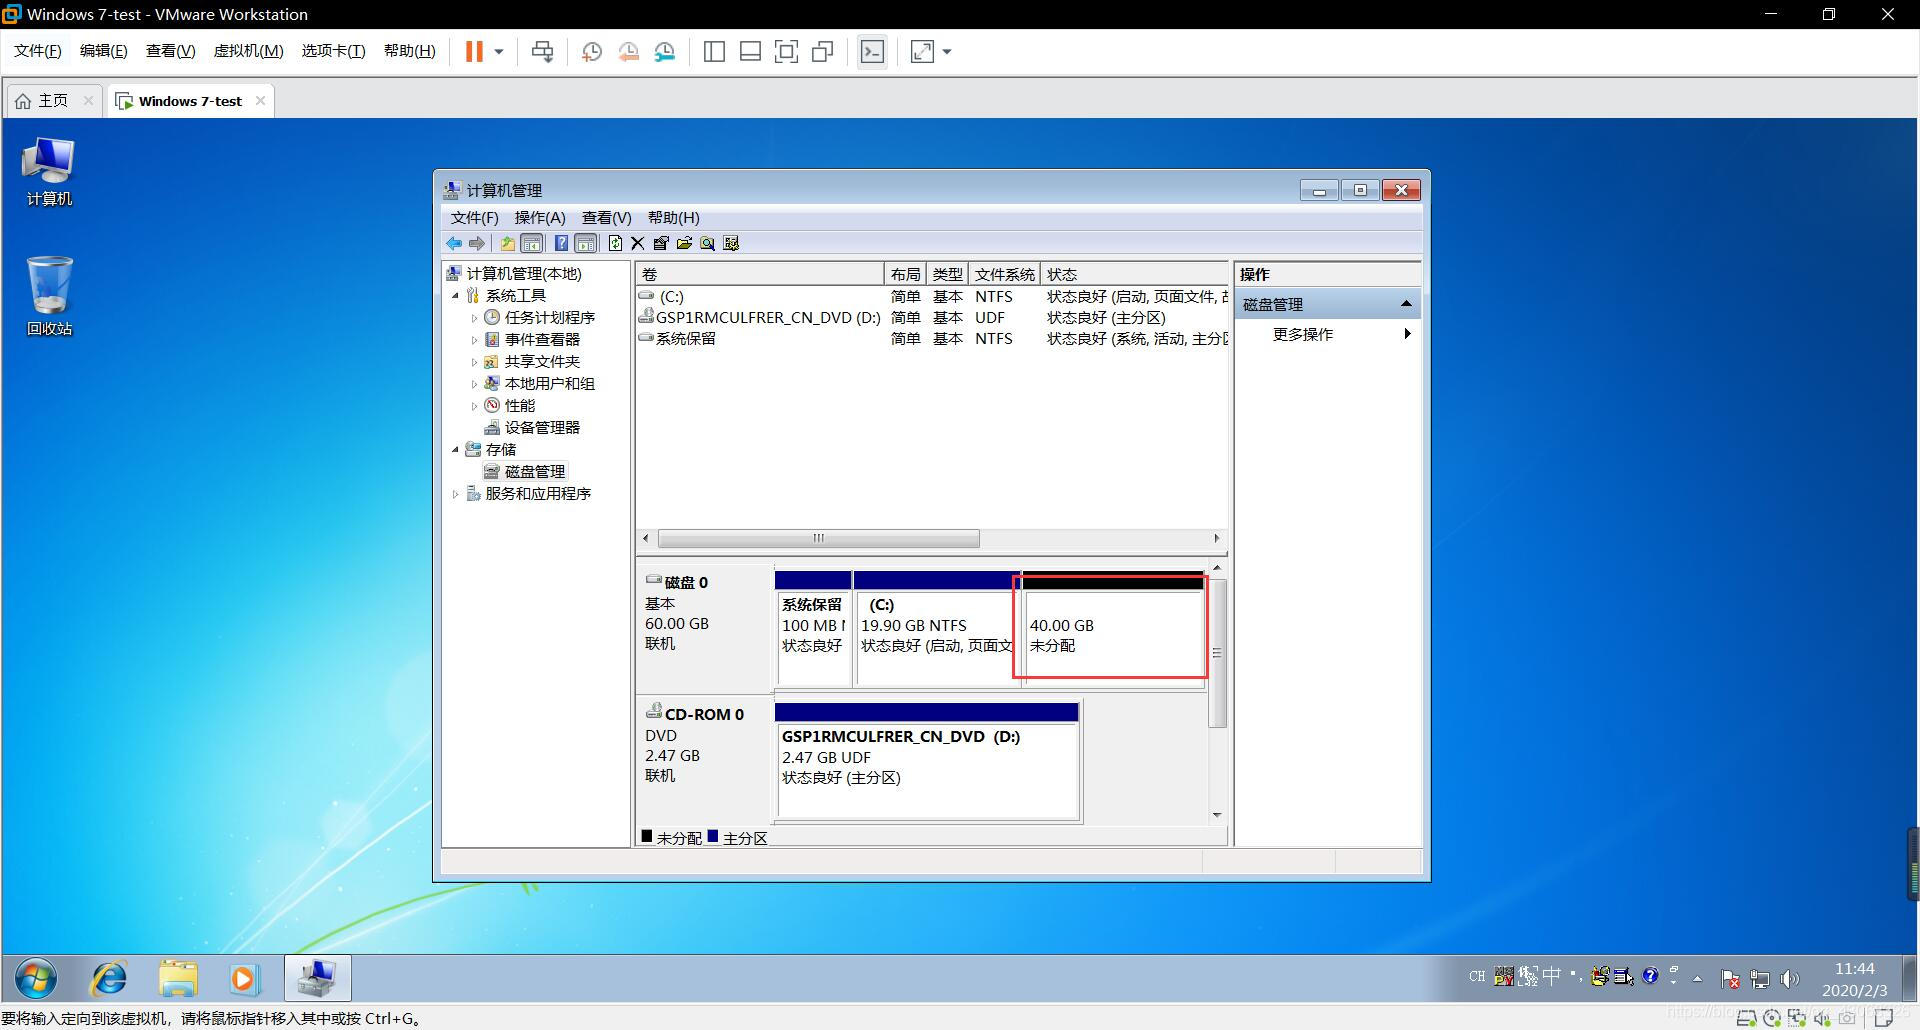
Task: Open the Windows 7 Start button
Action: coord(36,978)
